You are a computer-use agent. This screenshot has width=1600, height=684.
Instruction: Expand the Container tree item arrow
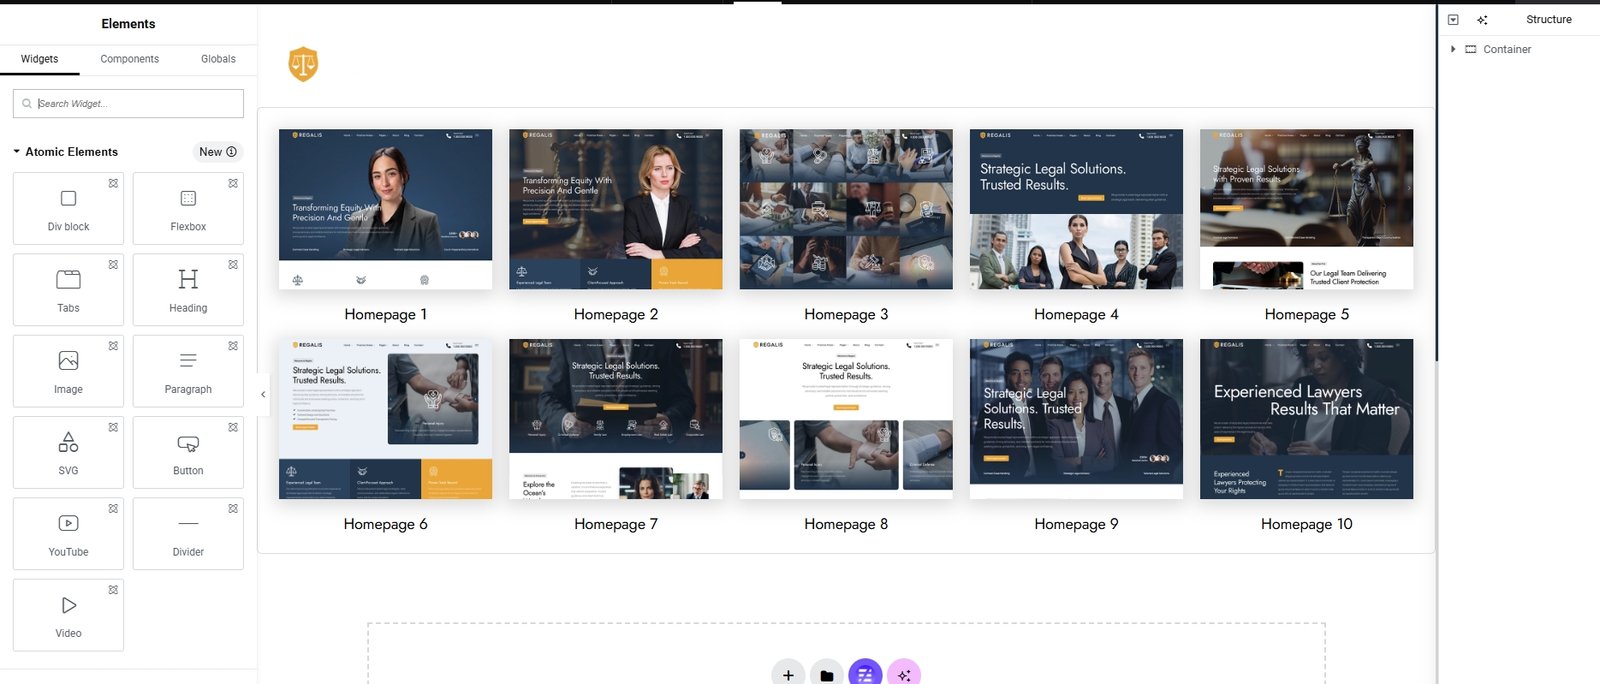tap(1453, 49)
